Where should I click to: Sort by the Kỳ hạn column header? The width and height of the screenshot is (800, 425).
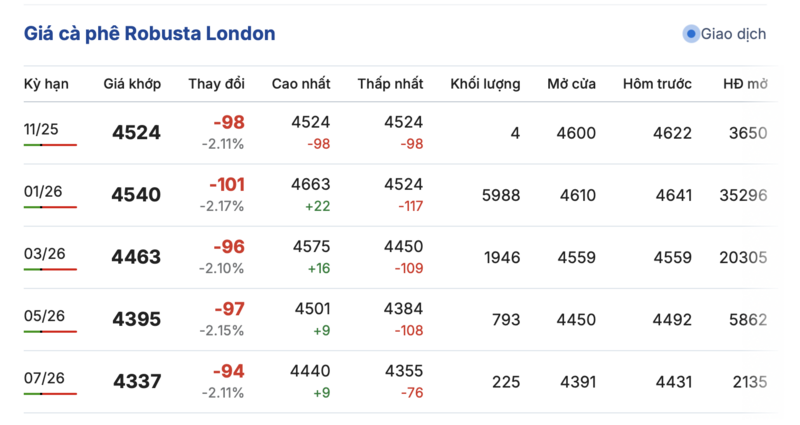[46, 84]
